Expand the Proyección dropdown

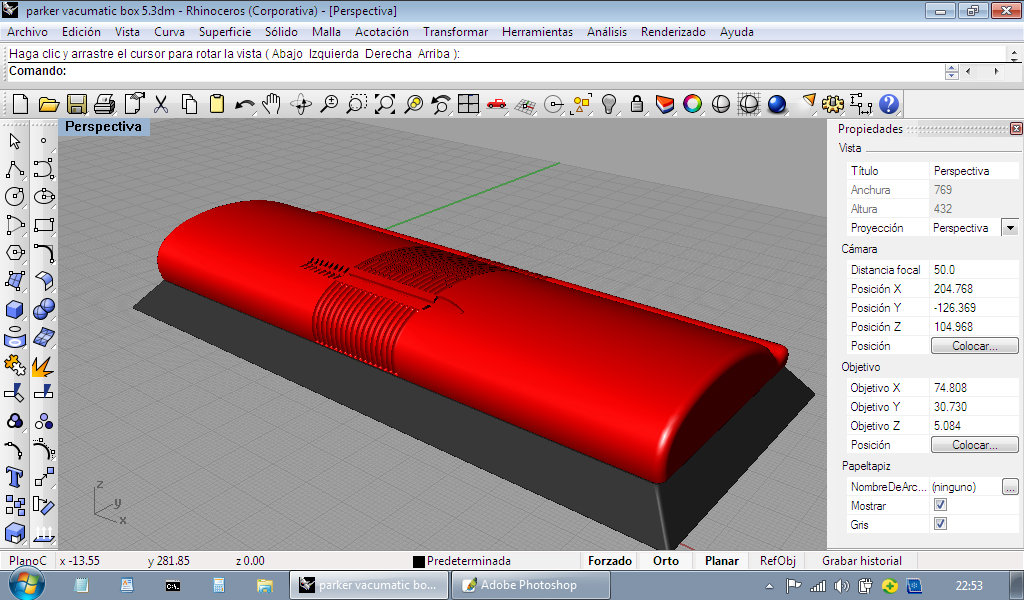pos(1009,228)
